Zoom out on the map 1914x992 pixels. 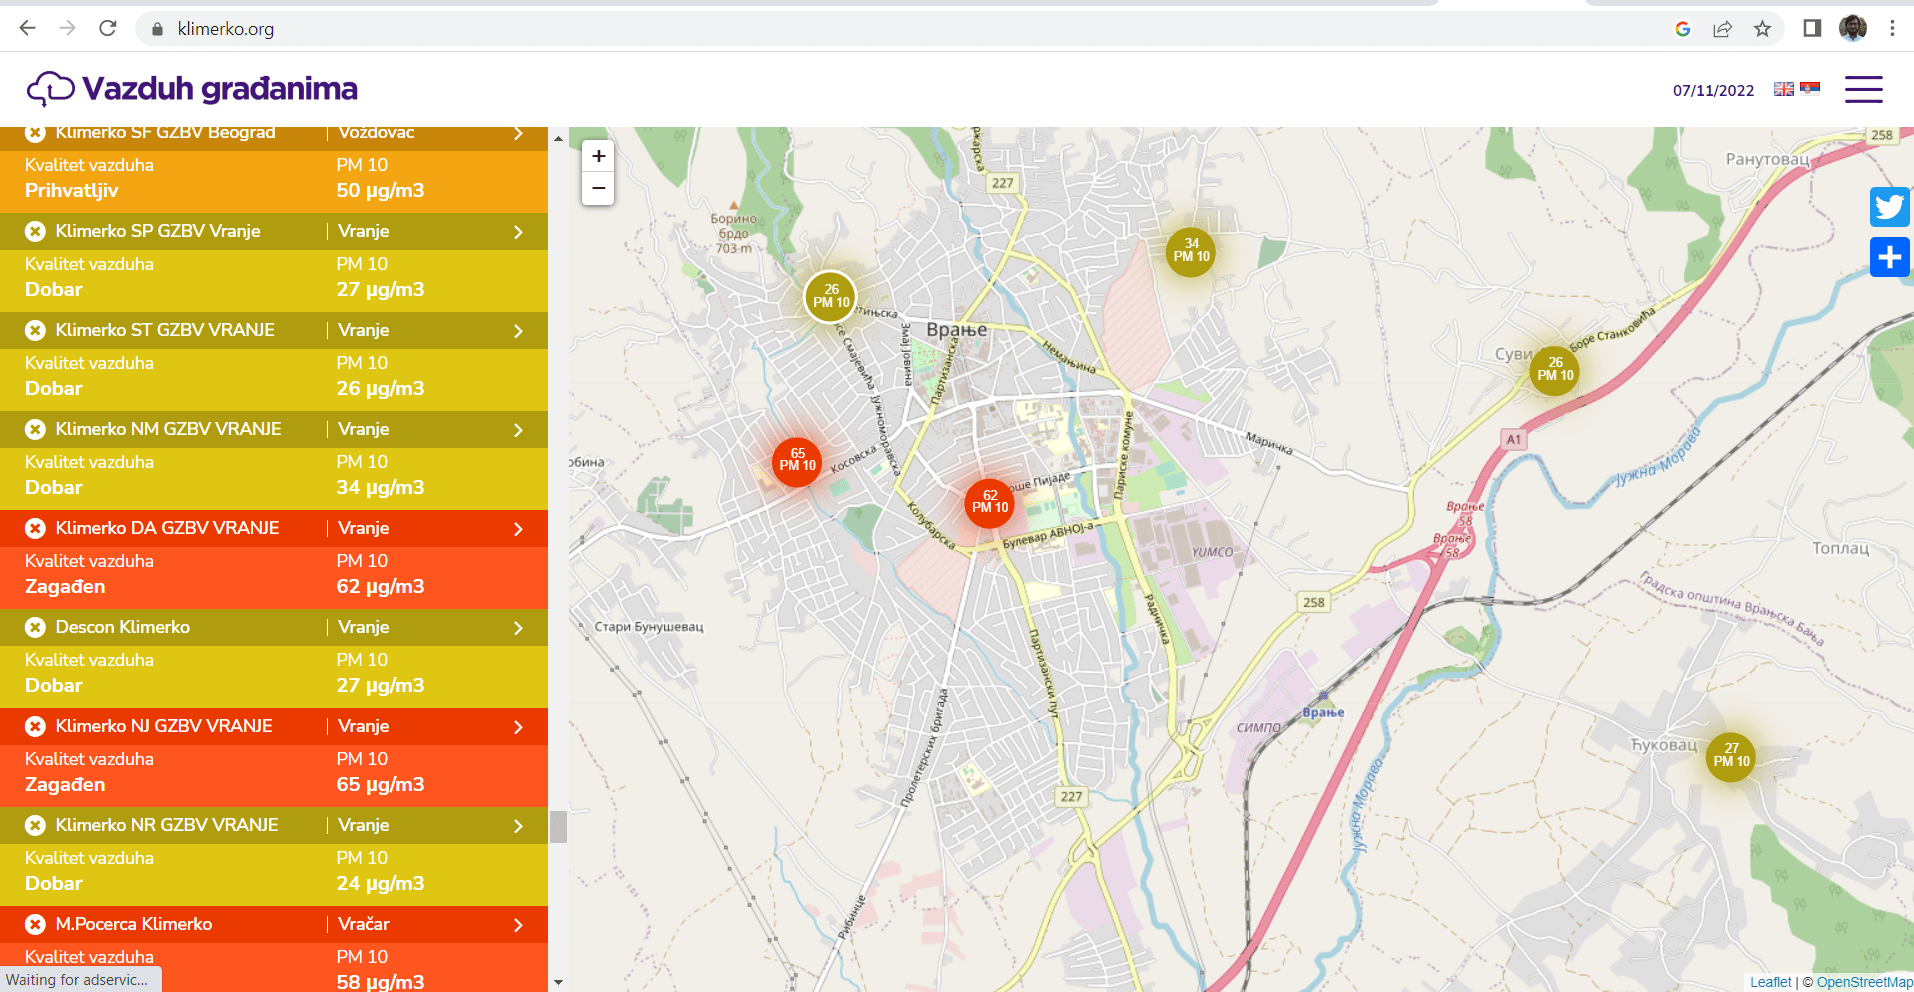click(598, 188)
